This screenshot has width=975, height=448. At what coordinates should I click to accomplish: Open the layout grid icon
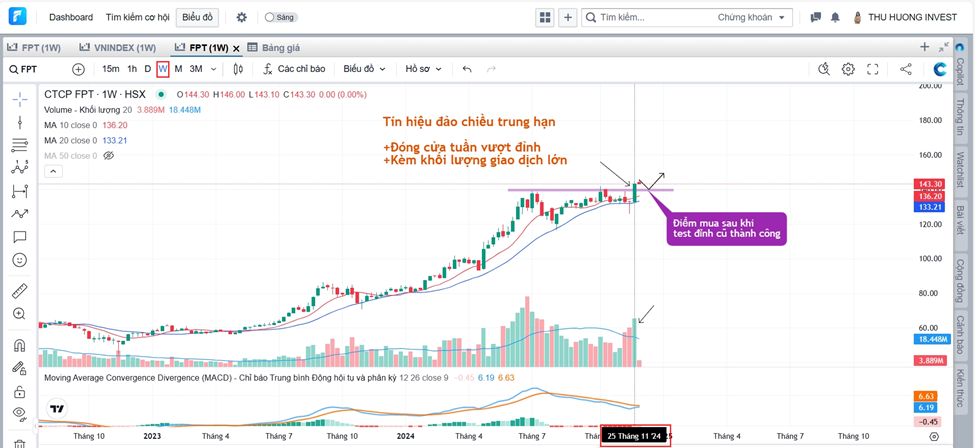point(545,17)
